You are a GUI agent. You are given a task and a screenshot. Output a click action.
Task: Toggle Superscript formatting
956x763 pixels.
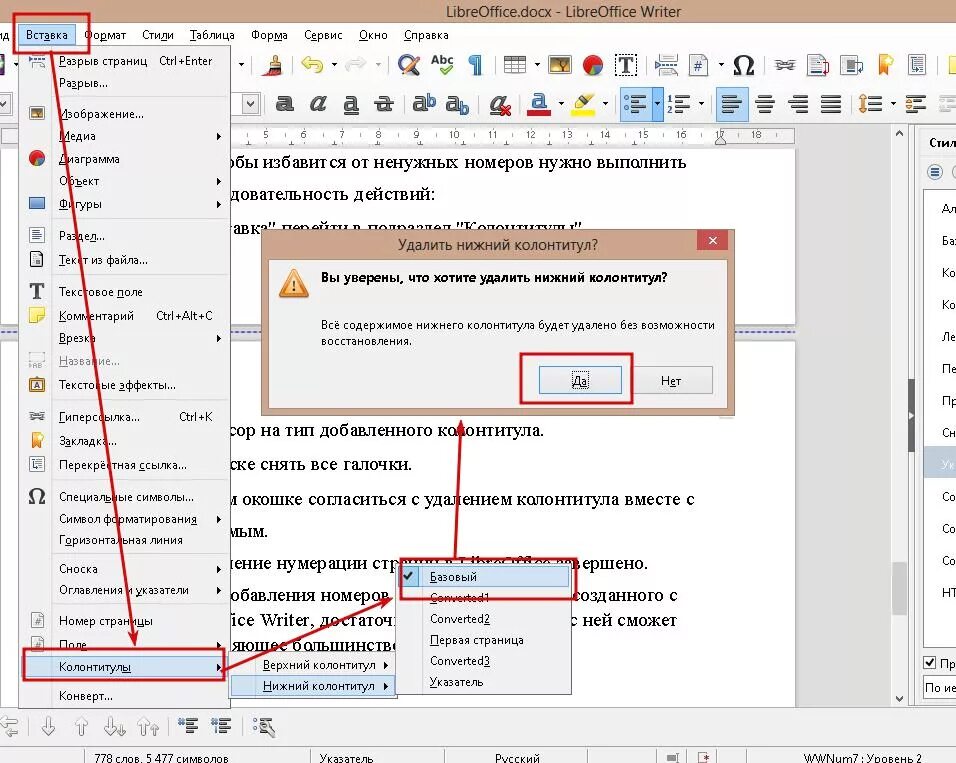(x=424, y=103)
